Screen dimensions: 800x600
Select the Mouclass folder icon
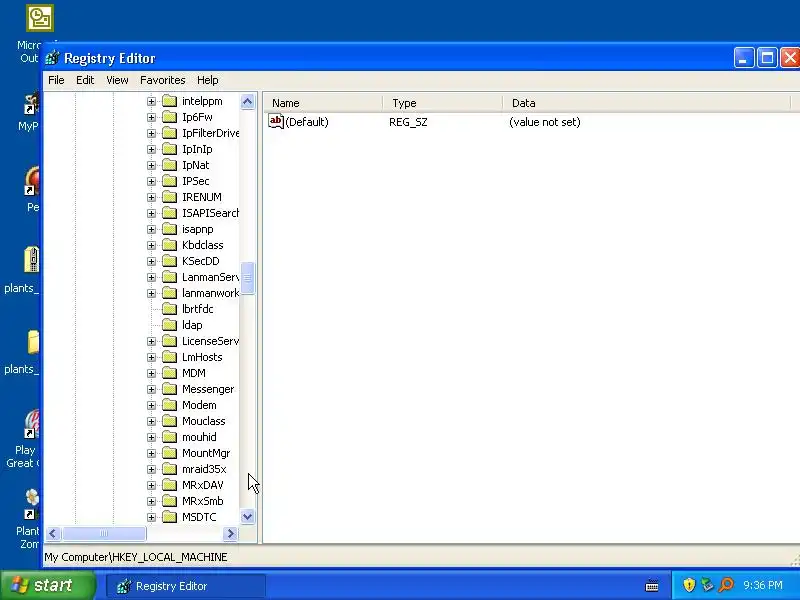point(169,421)
